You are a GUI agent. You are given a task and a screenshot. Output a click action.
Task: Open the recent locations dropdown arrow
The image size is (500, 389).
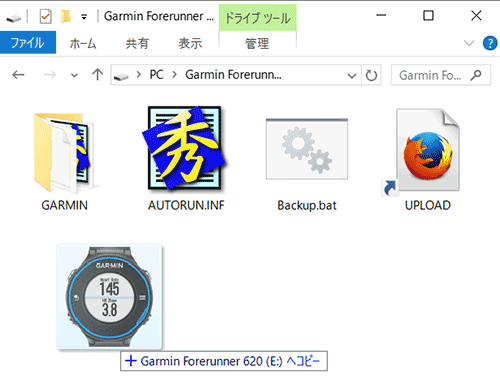pyautogui.click(x=74, y=75)
